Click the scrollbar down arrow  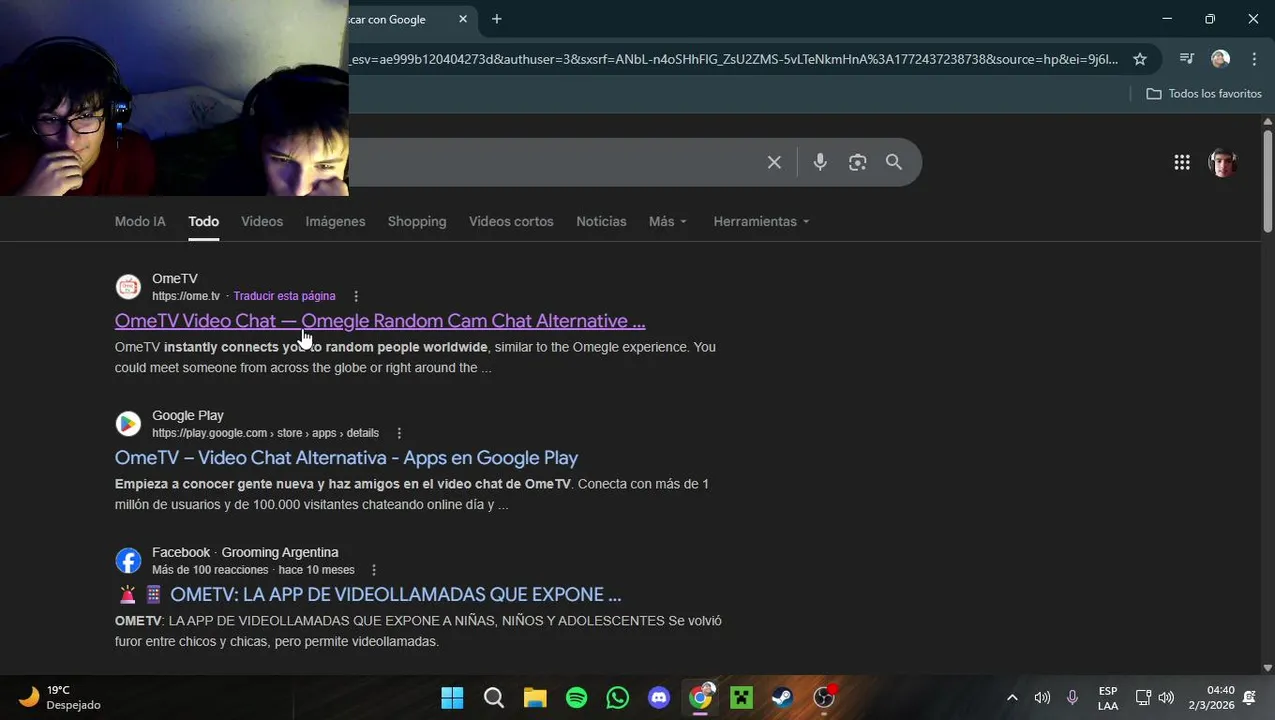click(x=1267, y=668)
